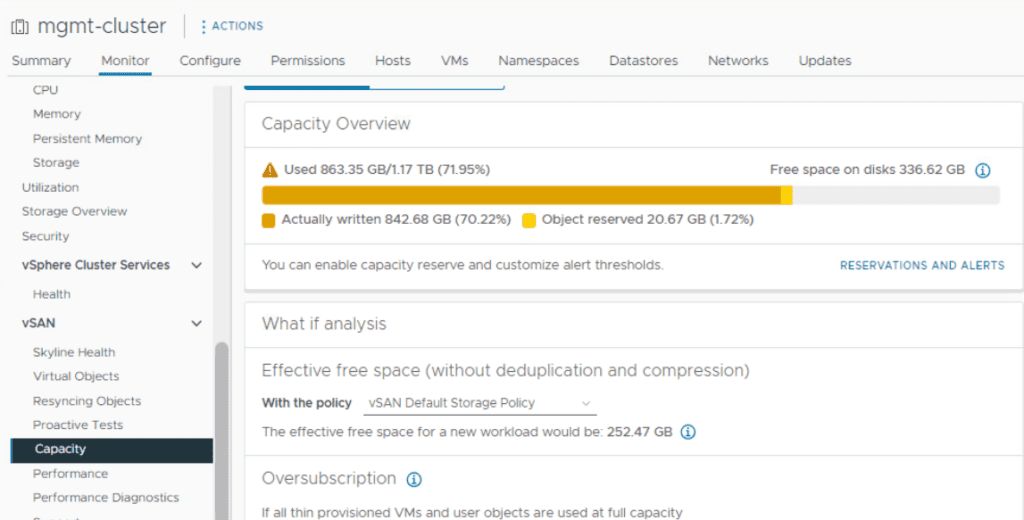
Task: Switch to the VMs tab
Action: coord(455,61)
